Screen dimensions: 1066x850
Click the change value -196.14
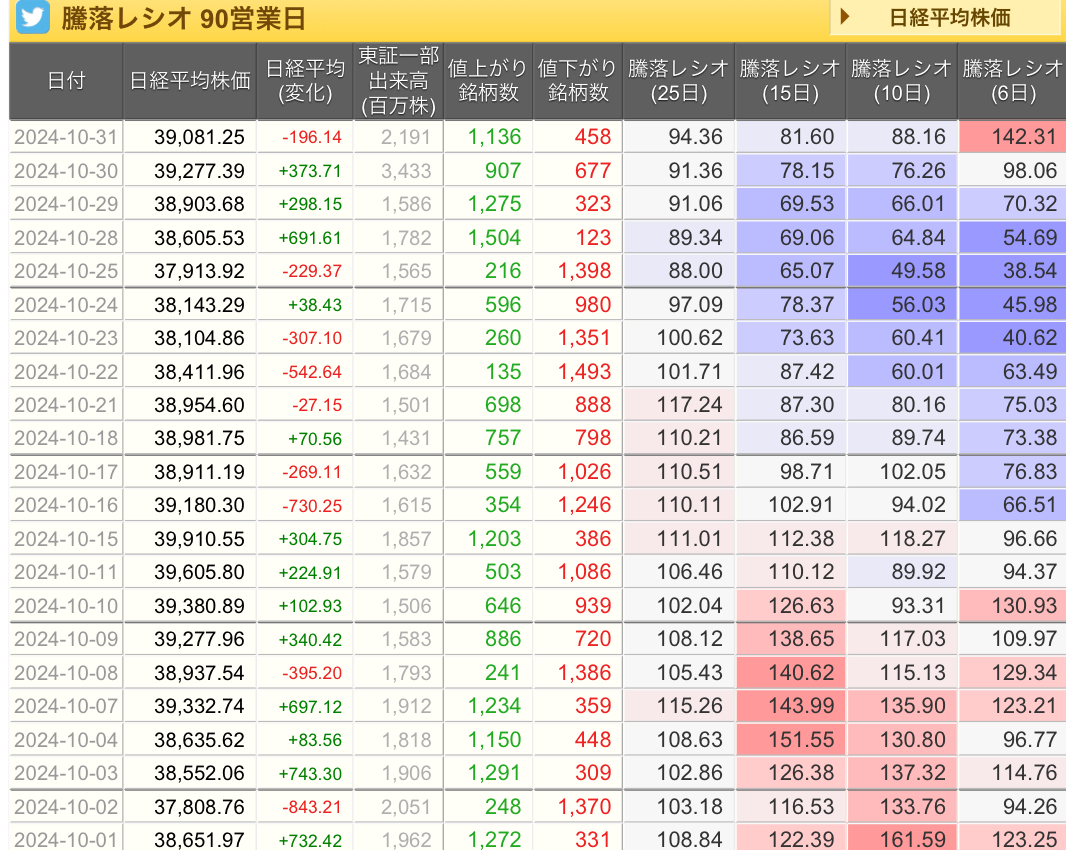(312, 137)
